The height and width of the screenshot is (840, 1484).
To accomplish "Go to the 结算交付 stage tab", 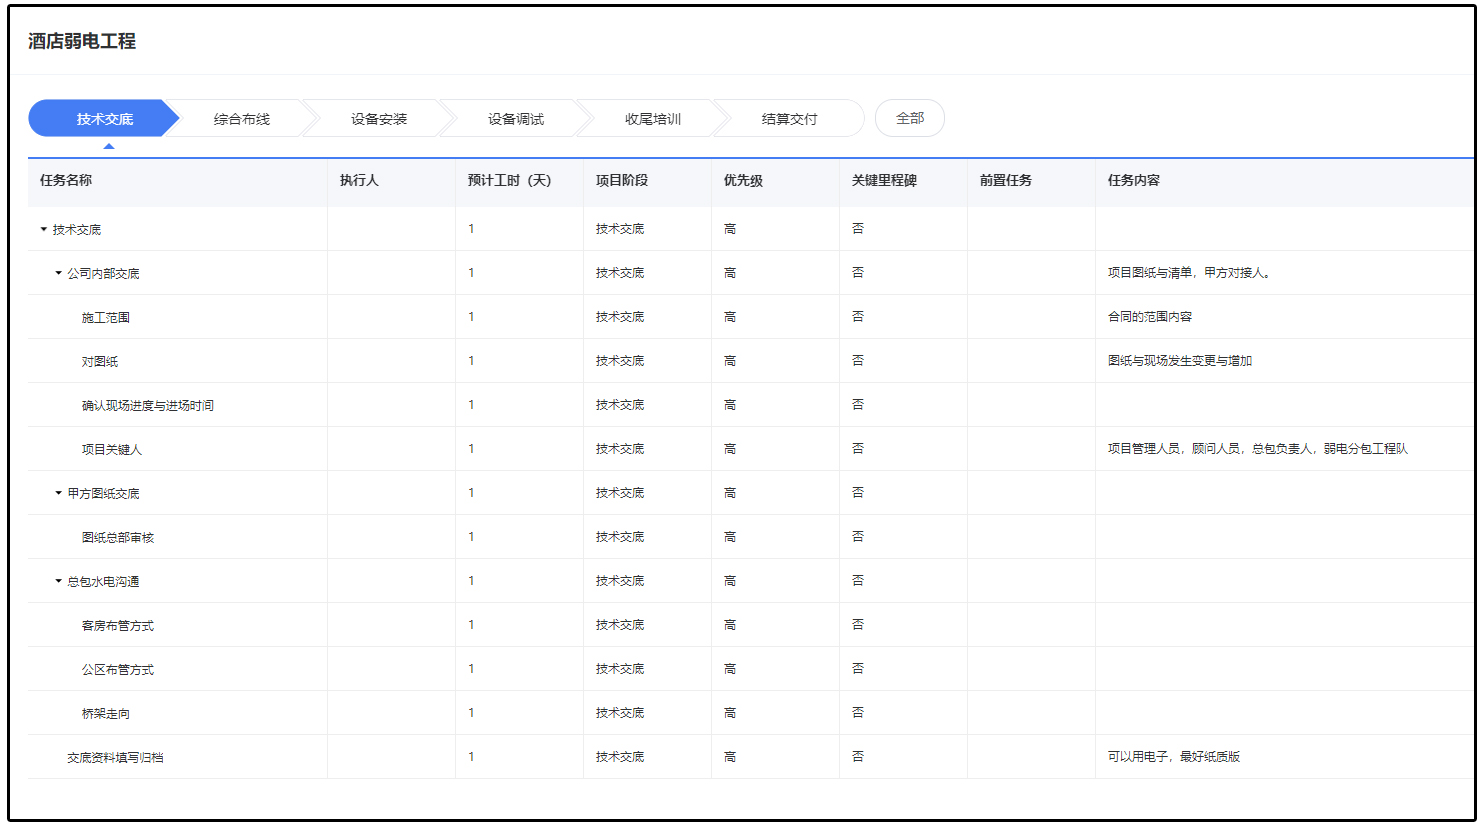I will point(789,119).
